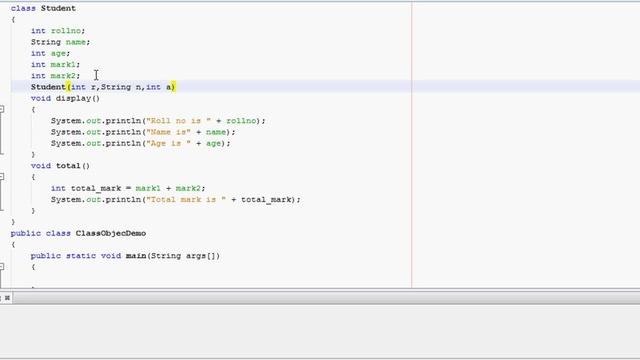The image size is (640, 360).
Task: Click the 'public class ClassObjecDemo' line
Action: pos(78,233)
